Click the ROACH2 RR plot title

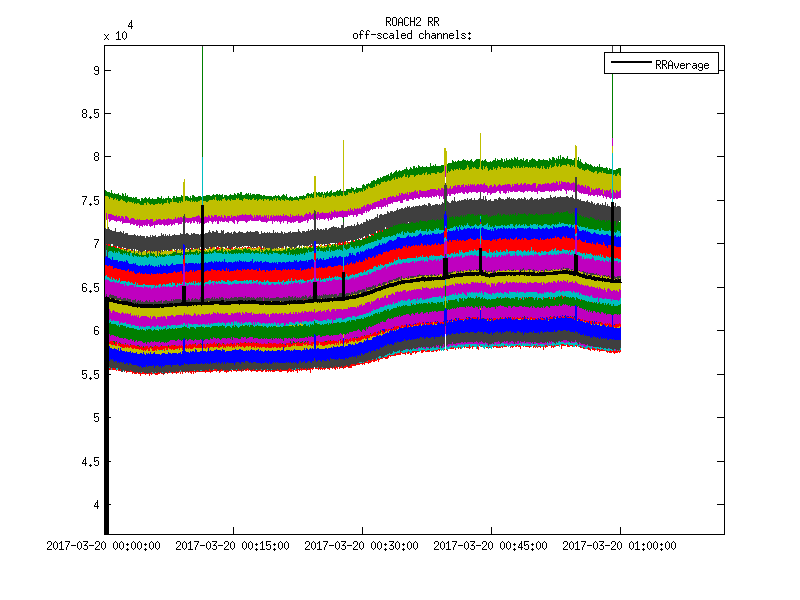tap(412, 21)
